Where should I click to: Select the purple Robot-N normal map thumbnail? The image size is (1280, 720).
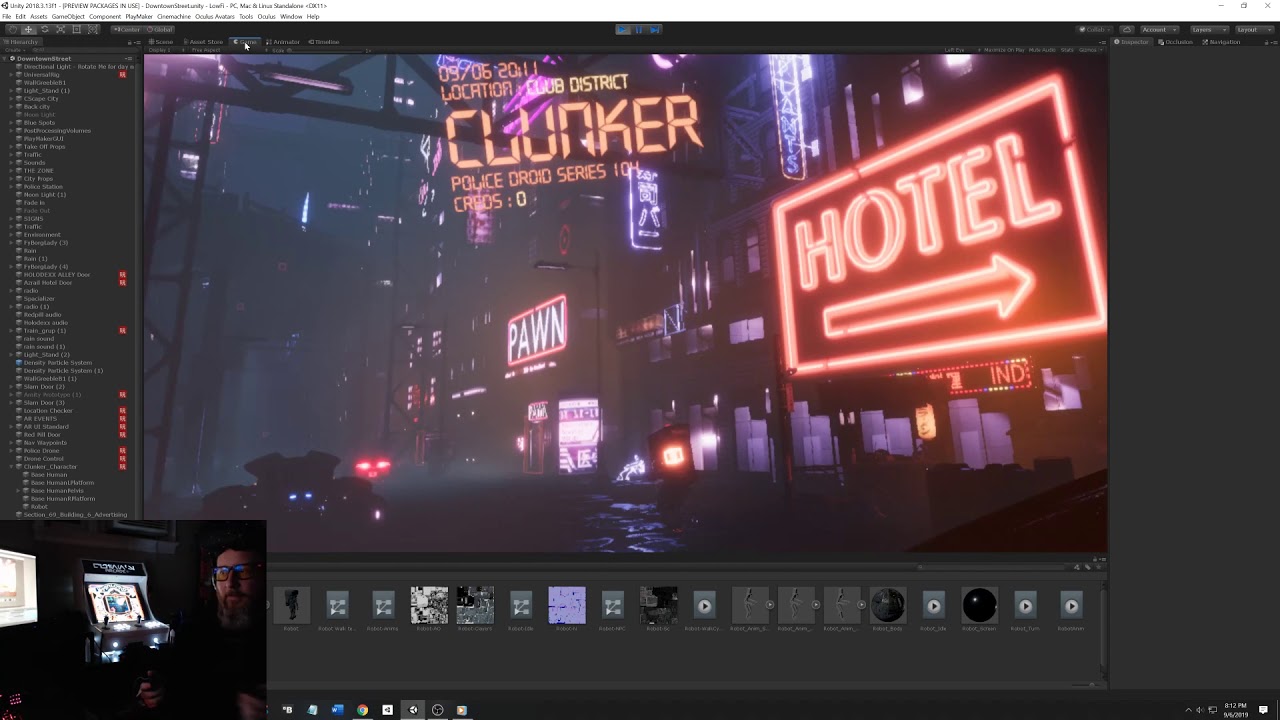(567, 605)
